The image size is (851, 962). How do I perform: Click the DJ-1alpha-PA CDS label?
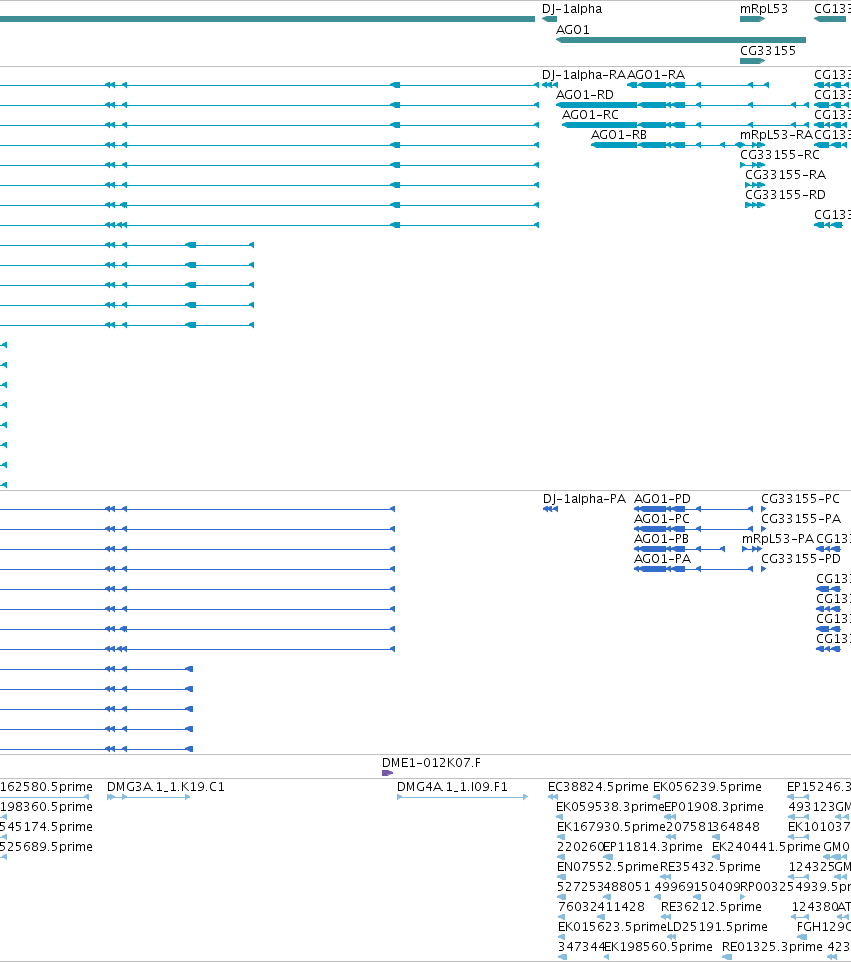(584, 499)
